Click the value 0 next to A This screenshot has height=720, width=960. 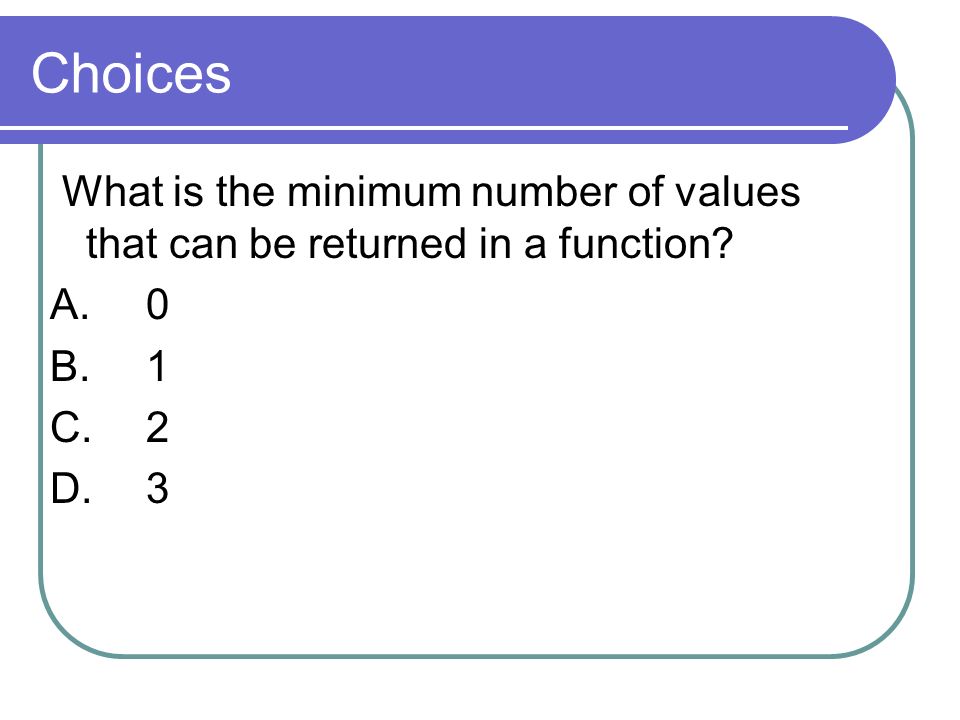point(157,304)
